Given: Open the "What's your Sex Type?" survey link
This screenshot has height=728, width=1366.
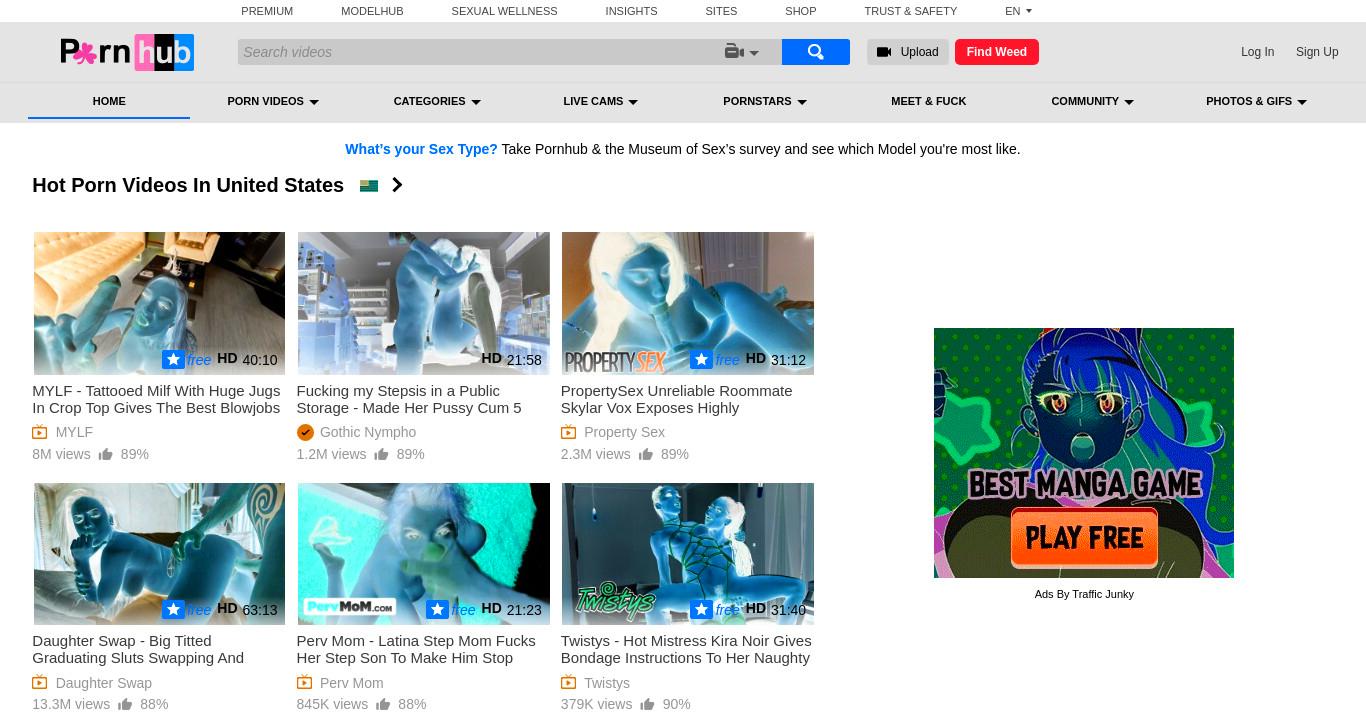Looking at the screenshot, I should coord(421,149).
